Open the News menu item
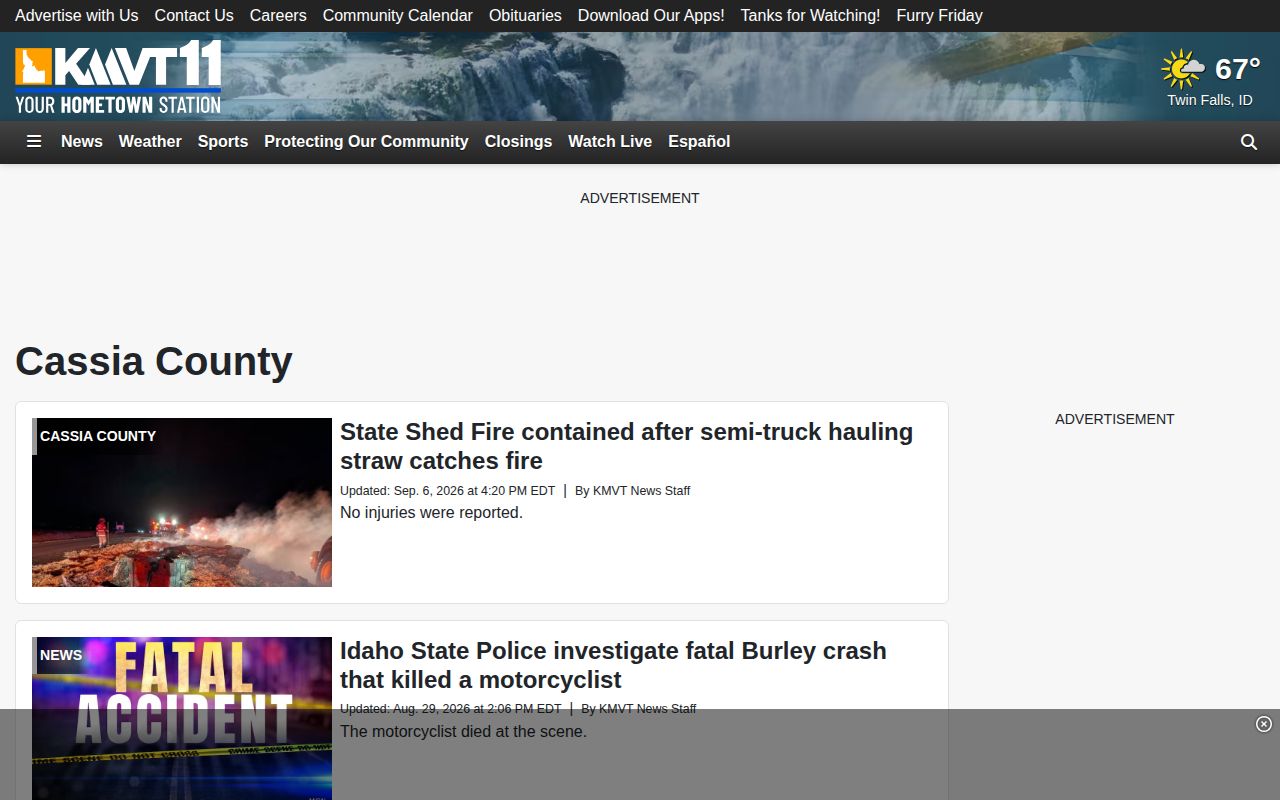Image resolution: width=1280 pixels, height=800 pixels. (x=82, y=142)
